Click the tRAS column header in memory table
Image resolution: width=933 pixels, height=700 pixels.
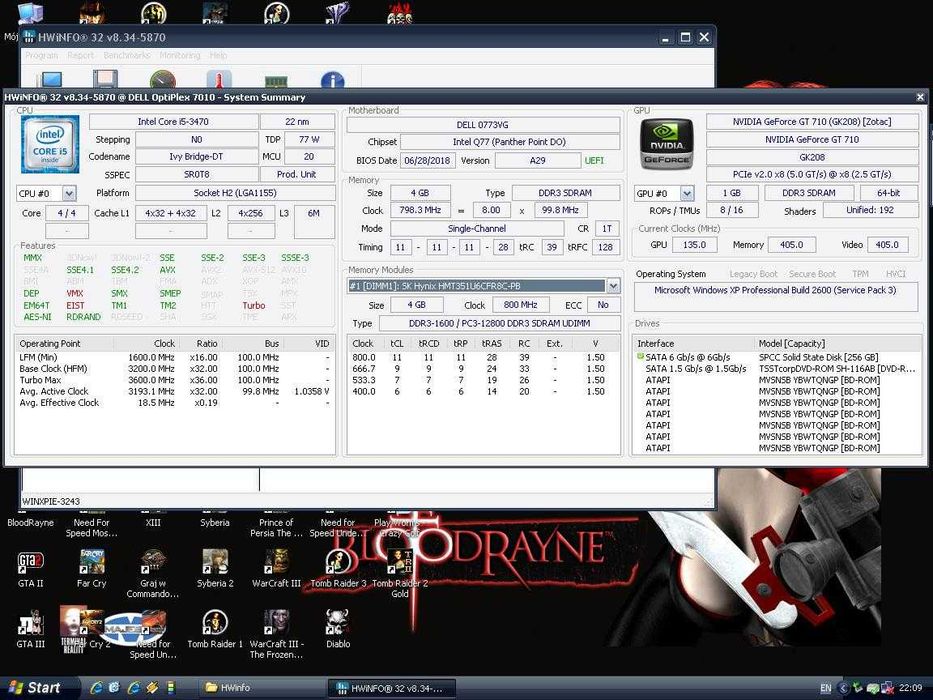coord(491,343)
